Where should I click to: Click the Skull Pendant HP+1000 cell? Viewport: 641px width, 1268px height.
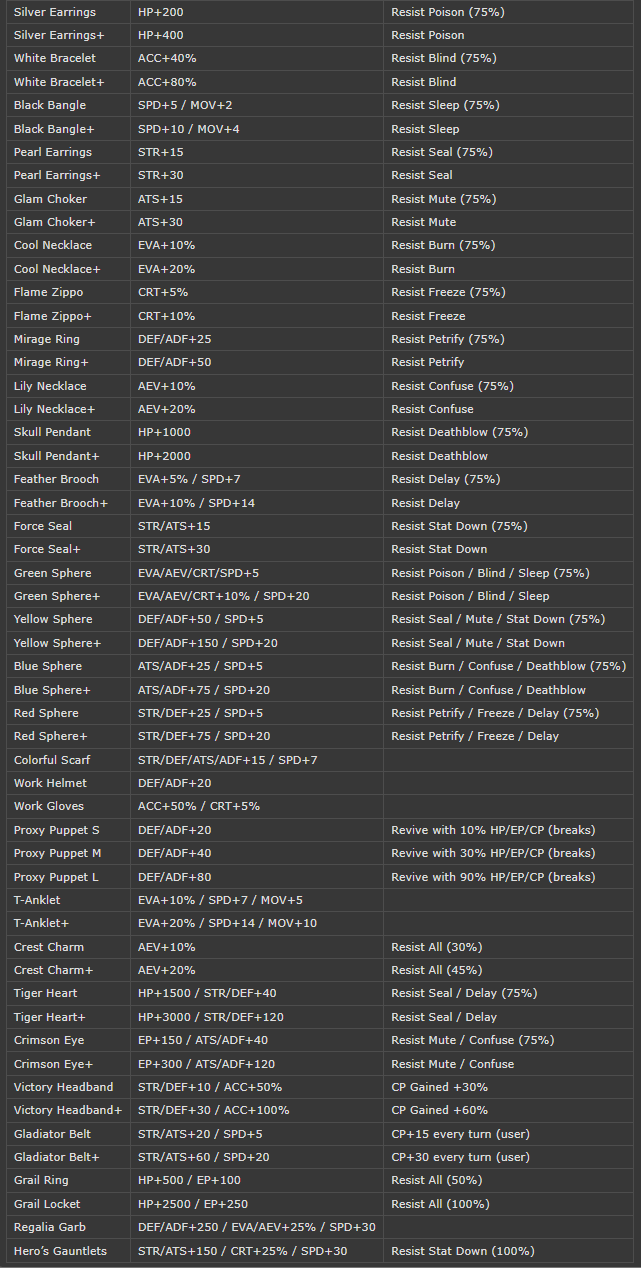coord(164,432)
